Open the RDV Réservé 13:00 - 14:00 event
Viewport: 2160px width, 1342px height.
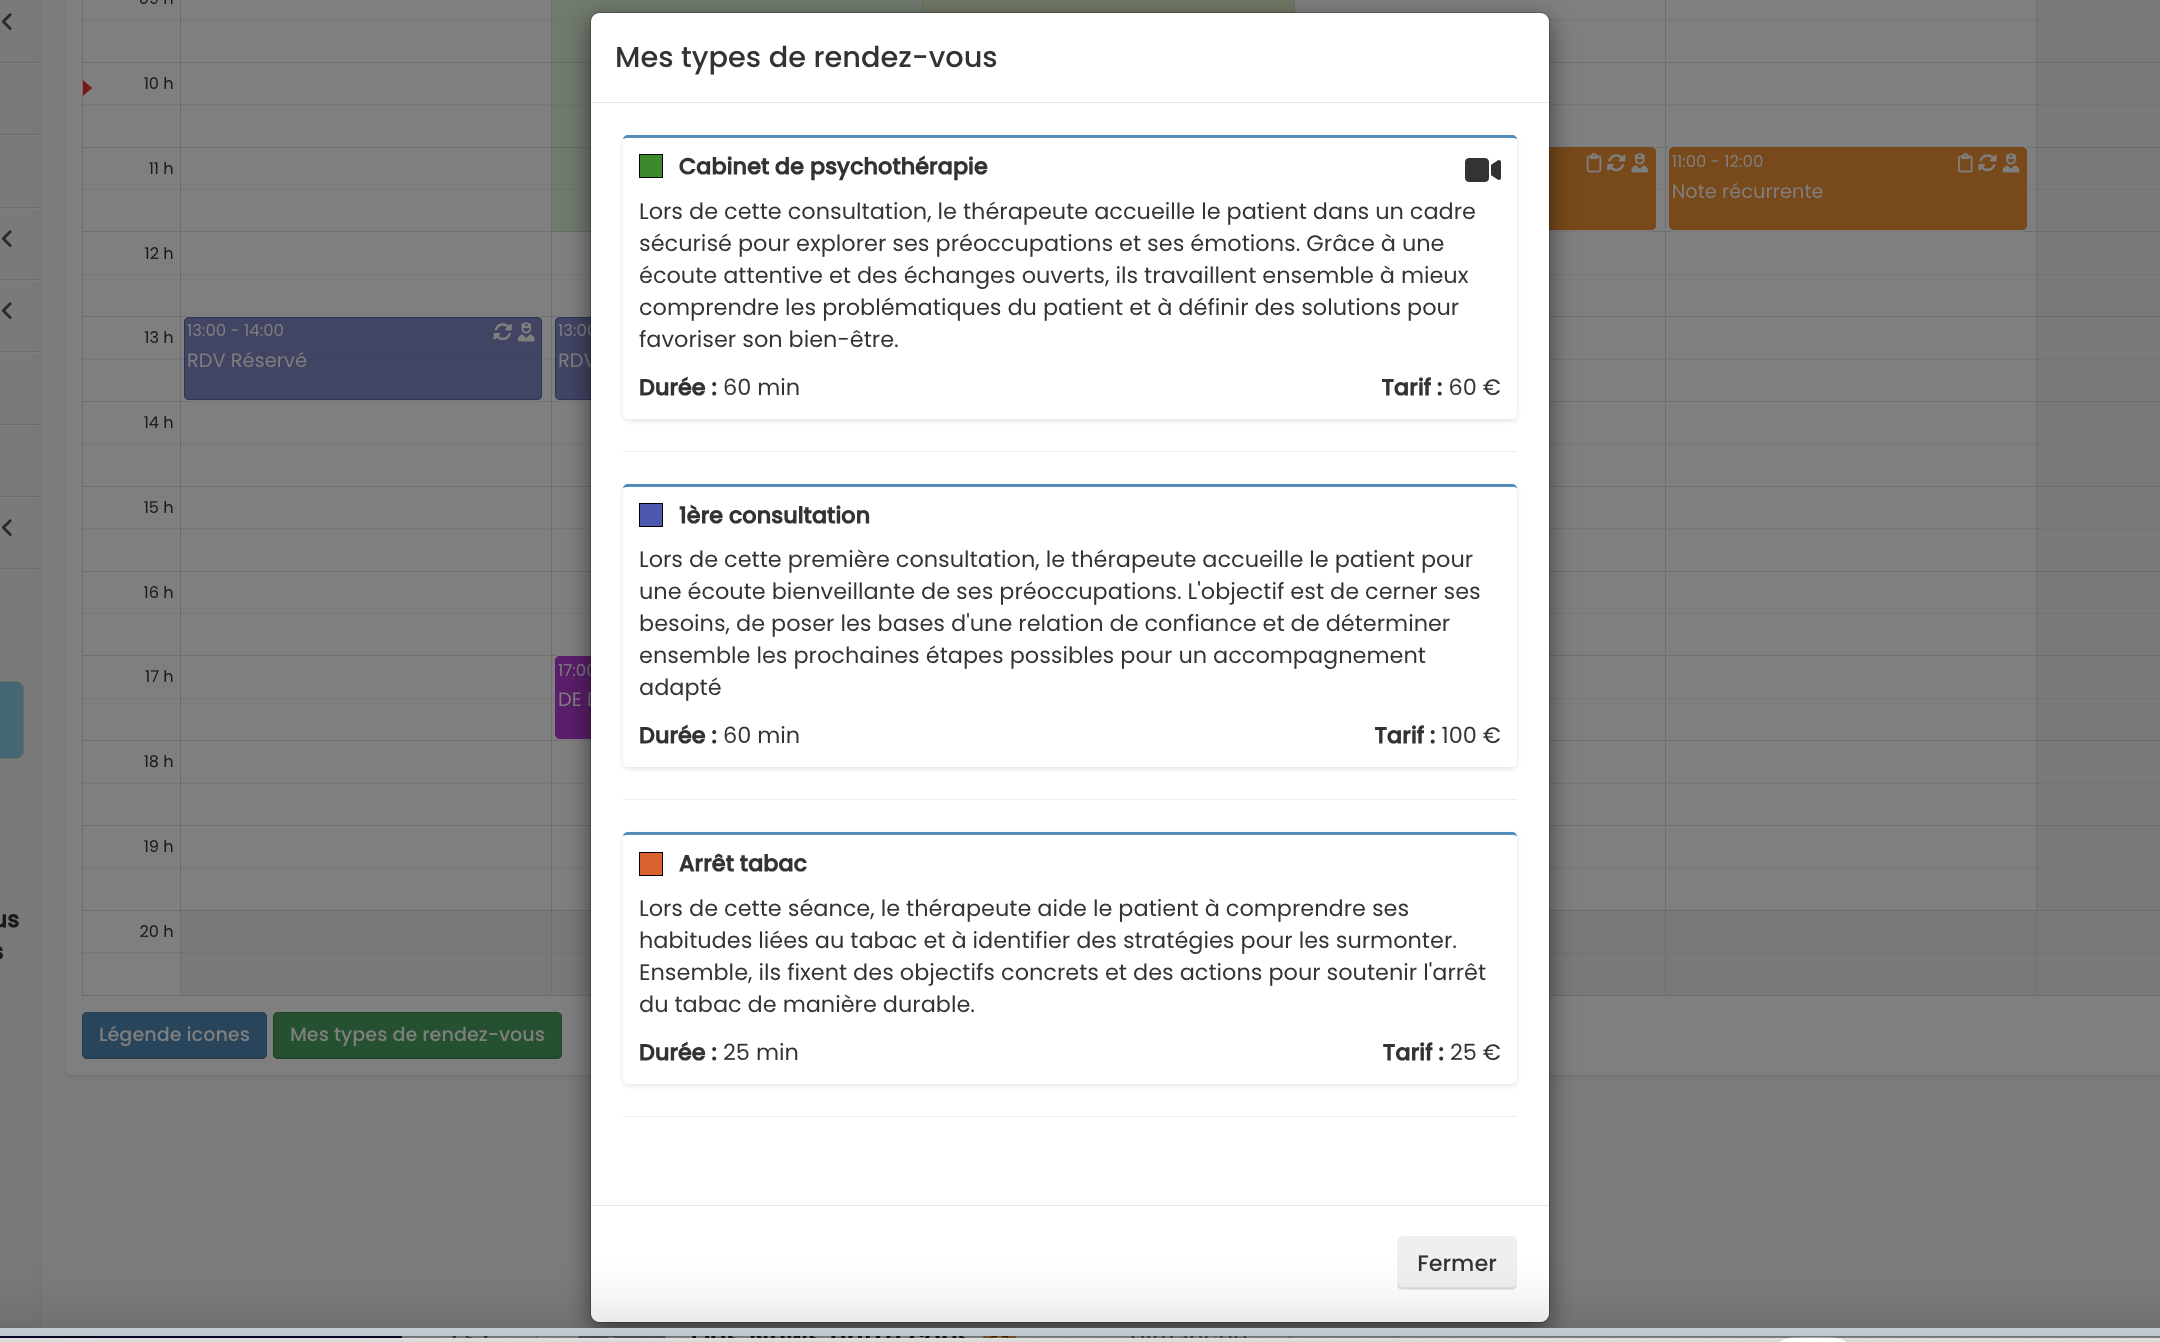pos(362,359)
